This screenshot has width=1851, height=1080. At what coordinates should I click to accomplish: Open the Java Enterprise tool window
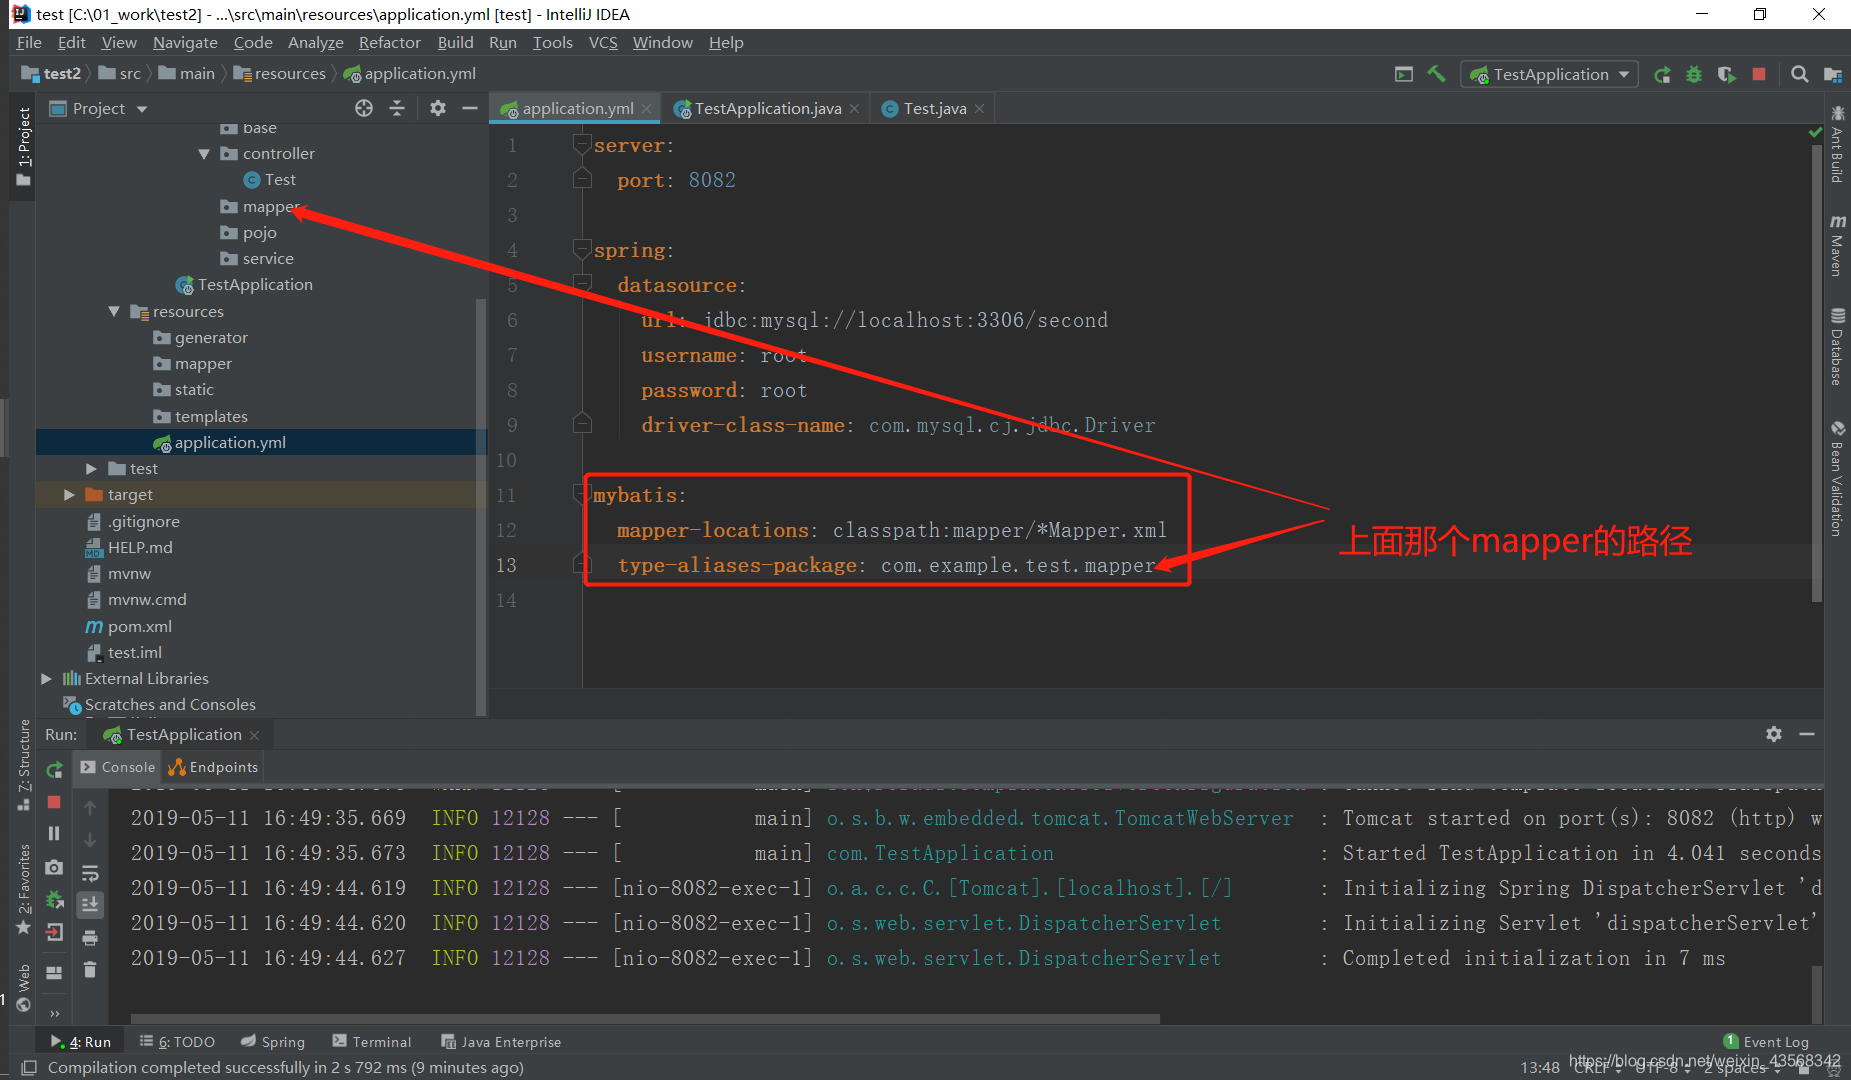501,1042
